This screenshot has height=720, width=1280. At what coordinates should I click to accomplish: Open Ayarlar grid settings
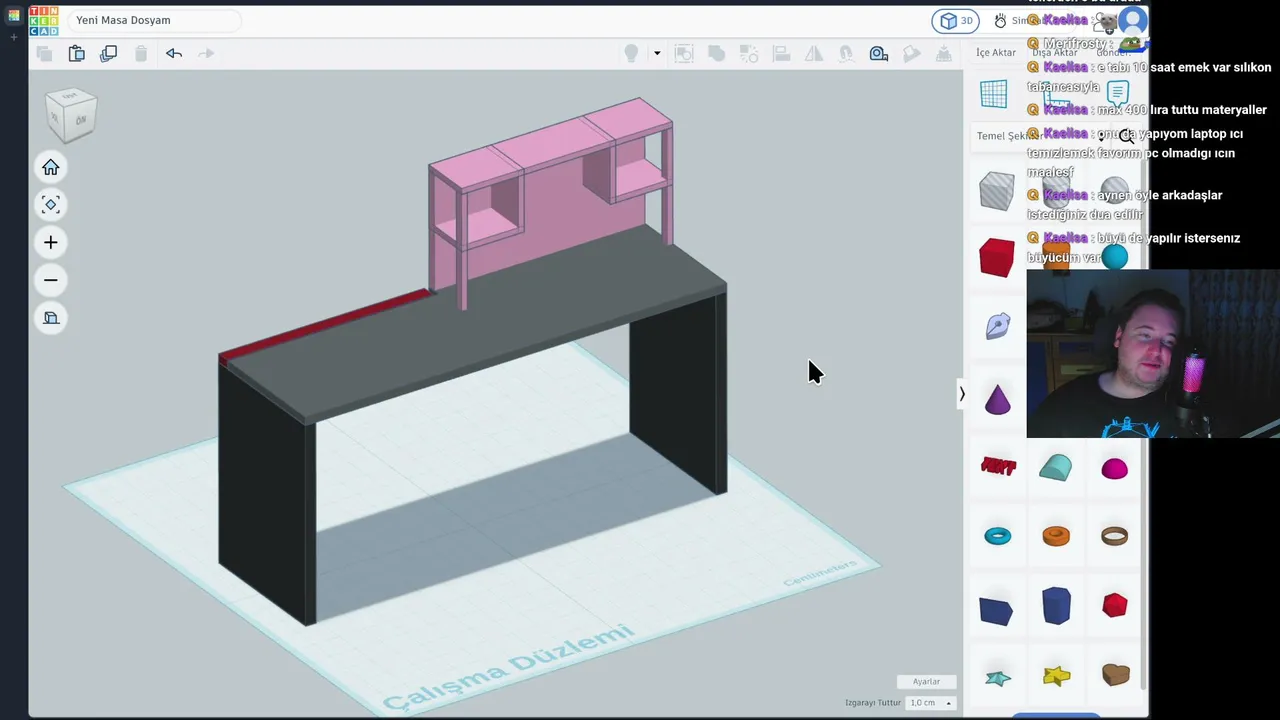pos(926,681)
